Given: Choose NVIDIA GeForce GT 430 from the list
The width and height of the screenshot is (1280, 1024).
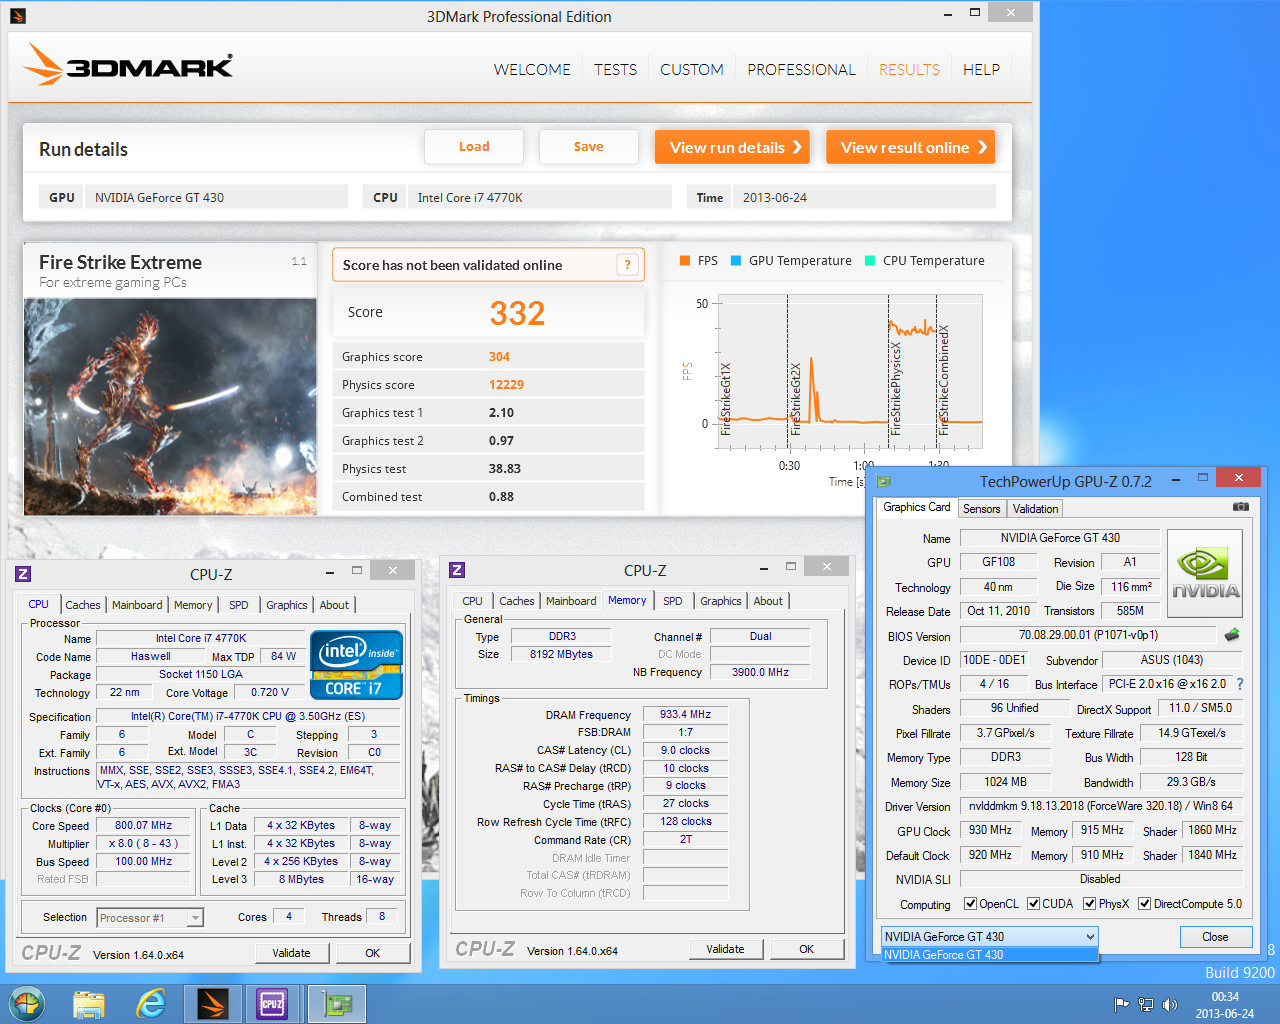Looking at the screenshot, I should pyautogui.click(x=990, y=955).
